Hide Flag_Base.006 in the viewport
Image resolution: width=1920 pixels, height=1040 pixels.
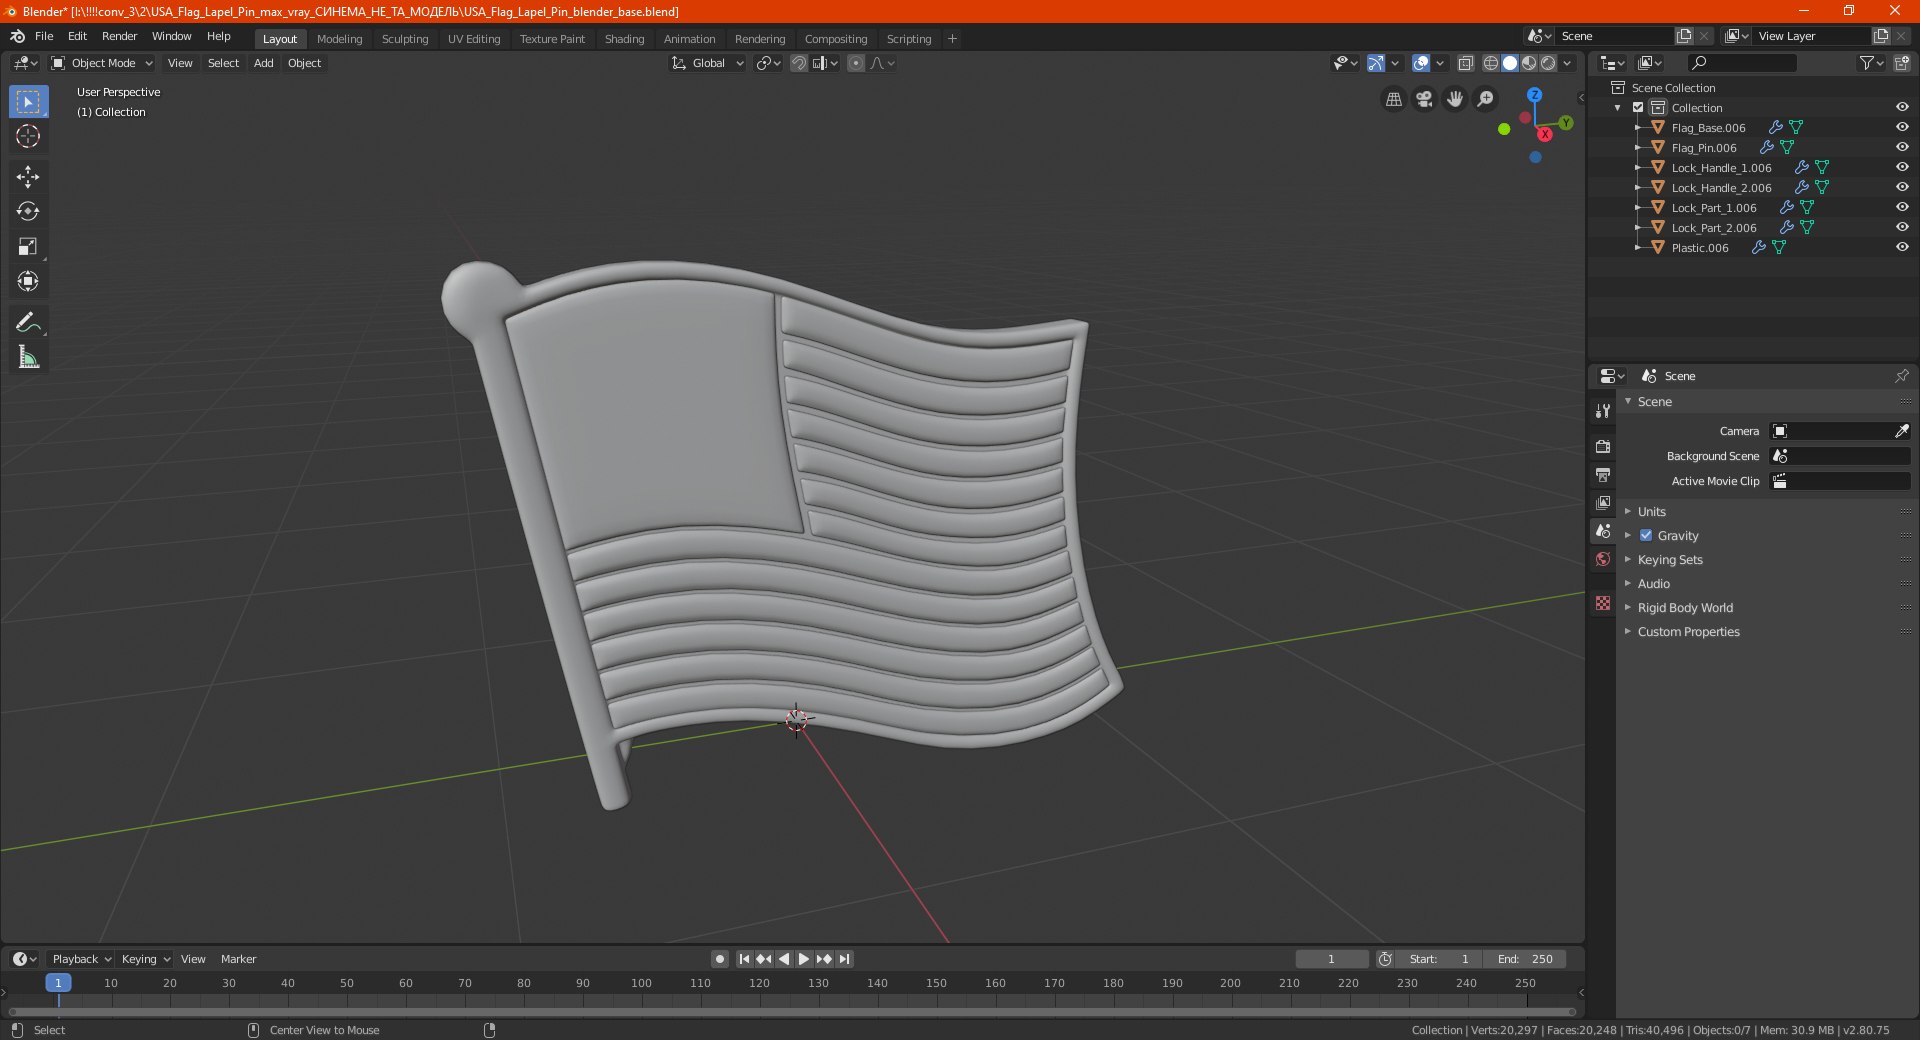point(1901,128)
